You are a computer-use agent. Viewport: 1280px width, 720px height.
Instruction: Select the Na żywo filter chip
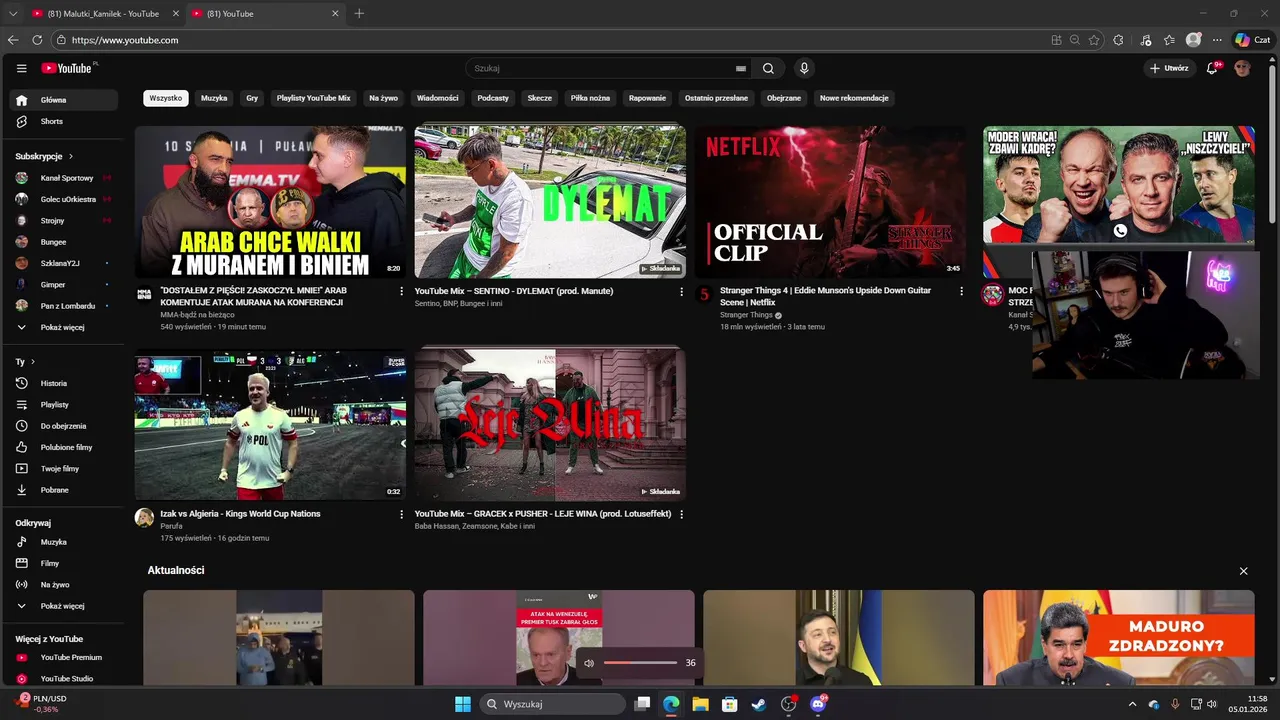point(383,98)
